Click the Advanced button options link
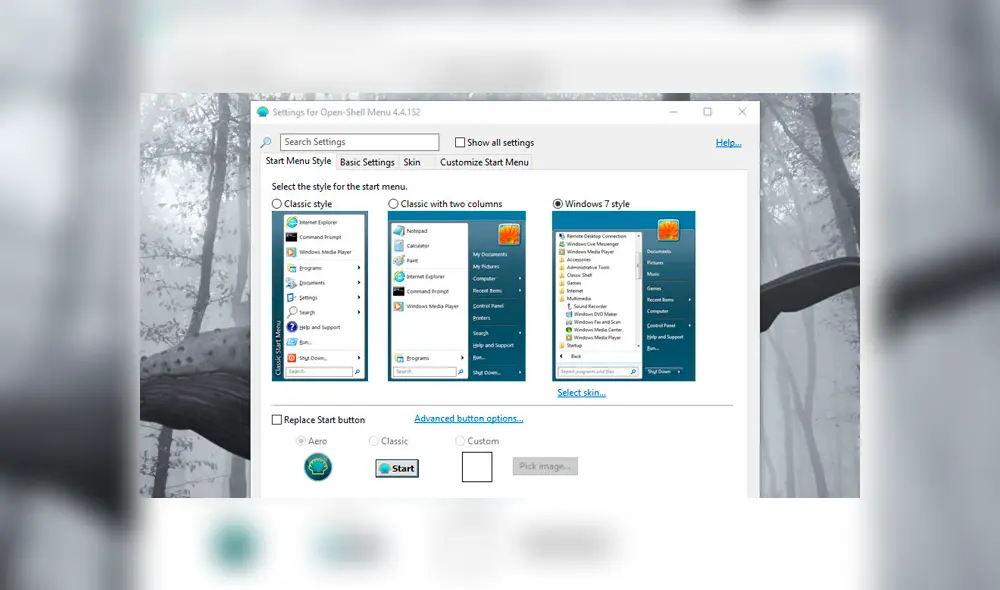Viewport: 1000px width, 590px height. pyautogui.click(x=468, y=419)
